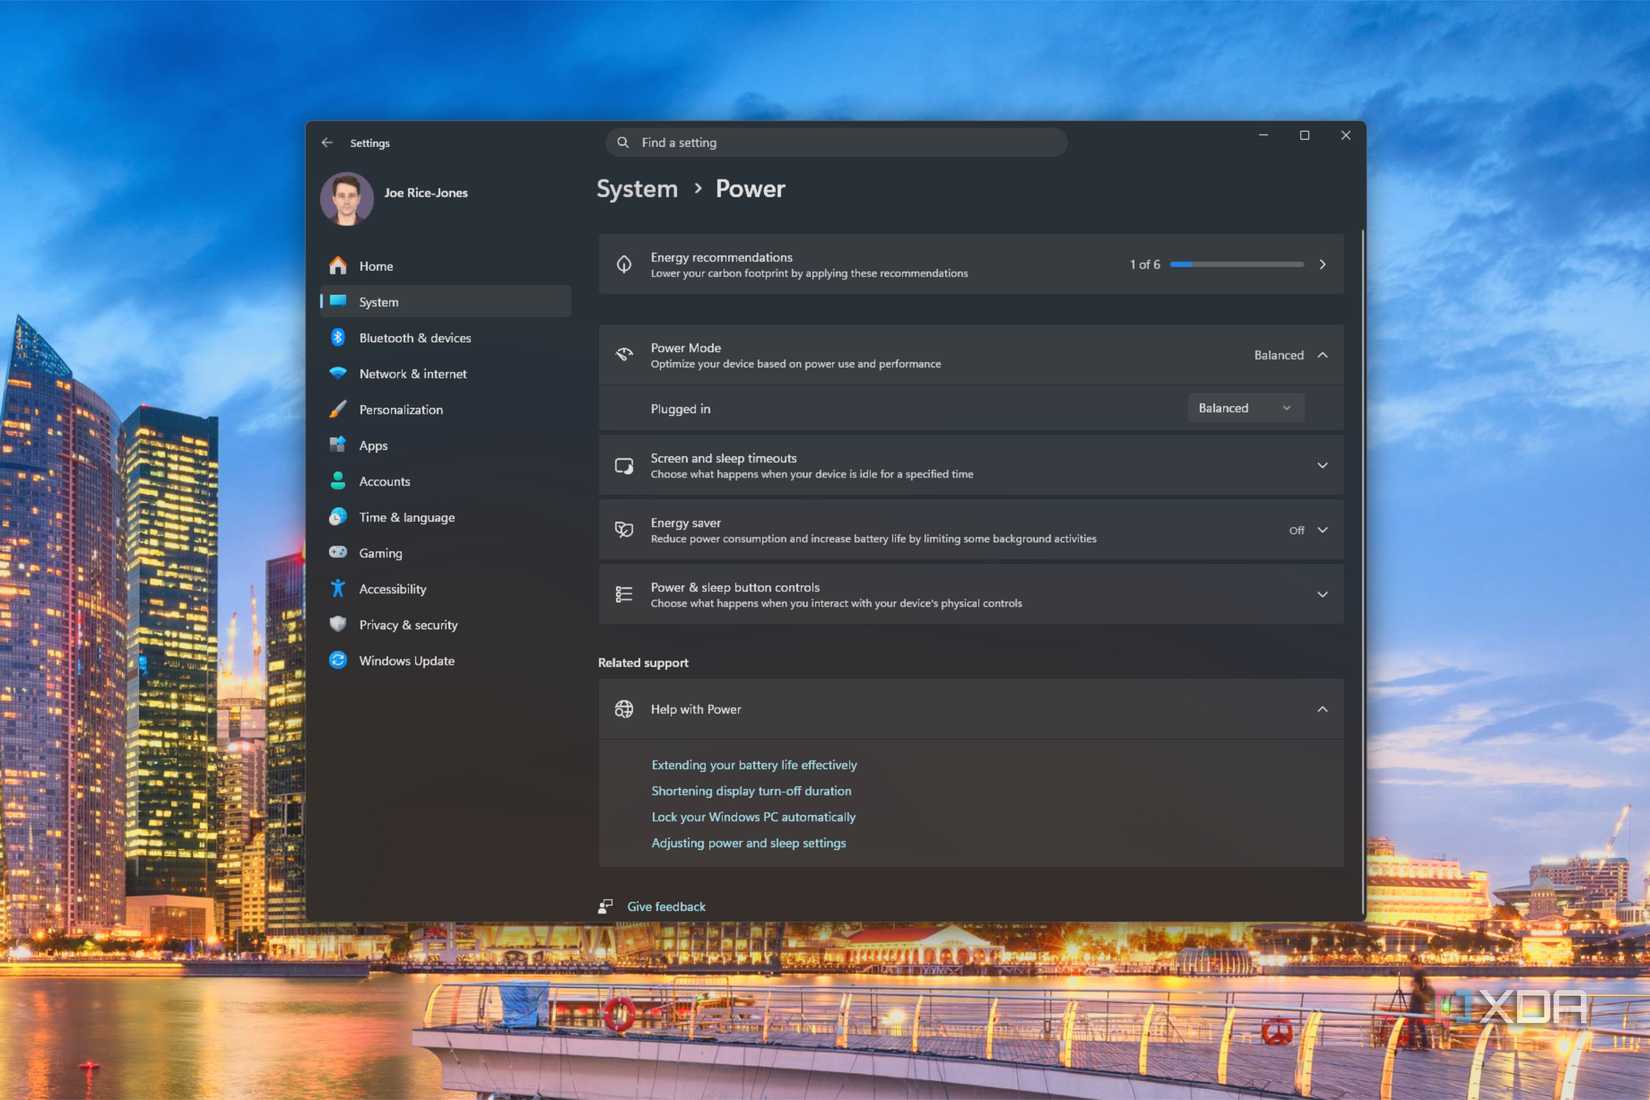Minimize the Settings window

click(1263, 135)
